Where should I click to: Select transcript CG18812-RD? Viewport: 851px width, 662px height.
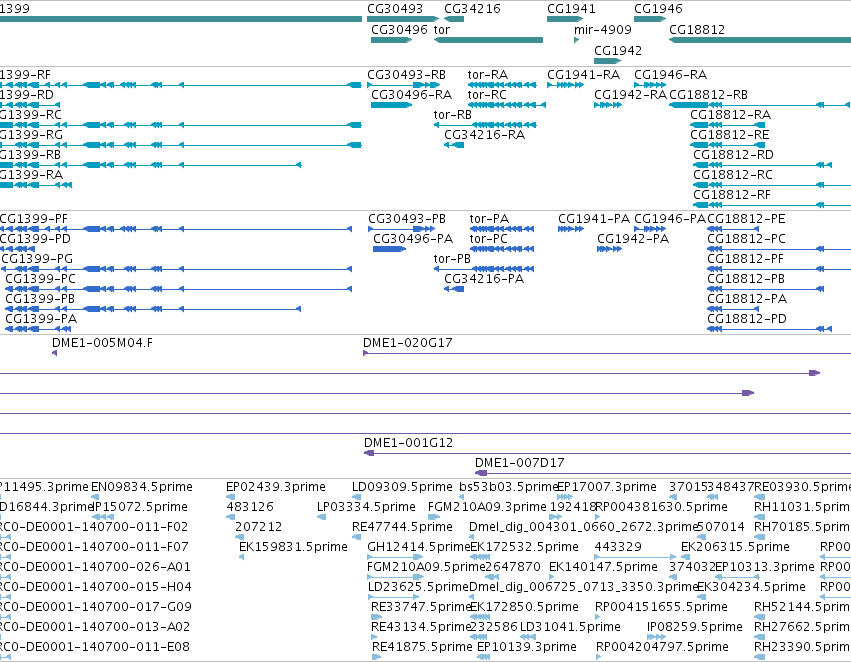(x=733, y=155)
